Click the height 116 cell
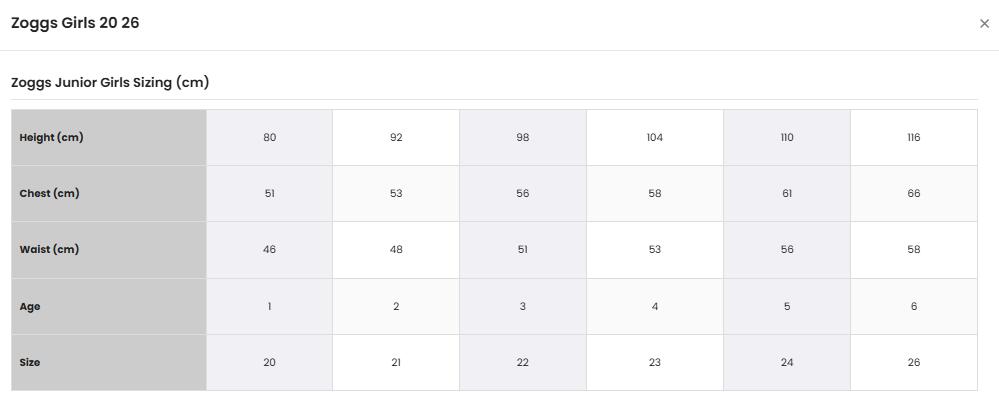The height and width of the screenshot is (413, 999). coord(914,137)
